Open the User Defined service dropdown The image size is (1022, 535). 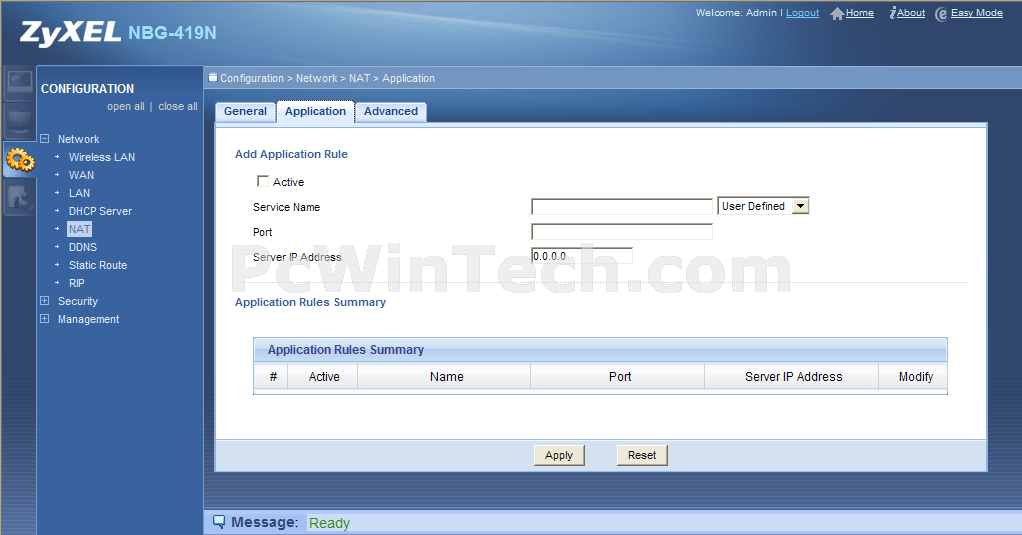point(763,206)
